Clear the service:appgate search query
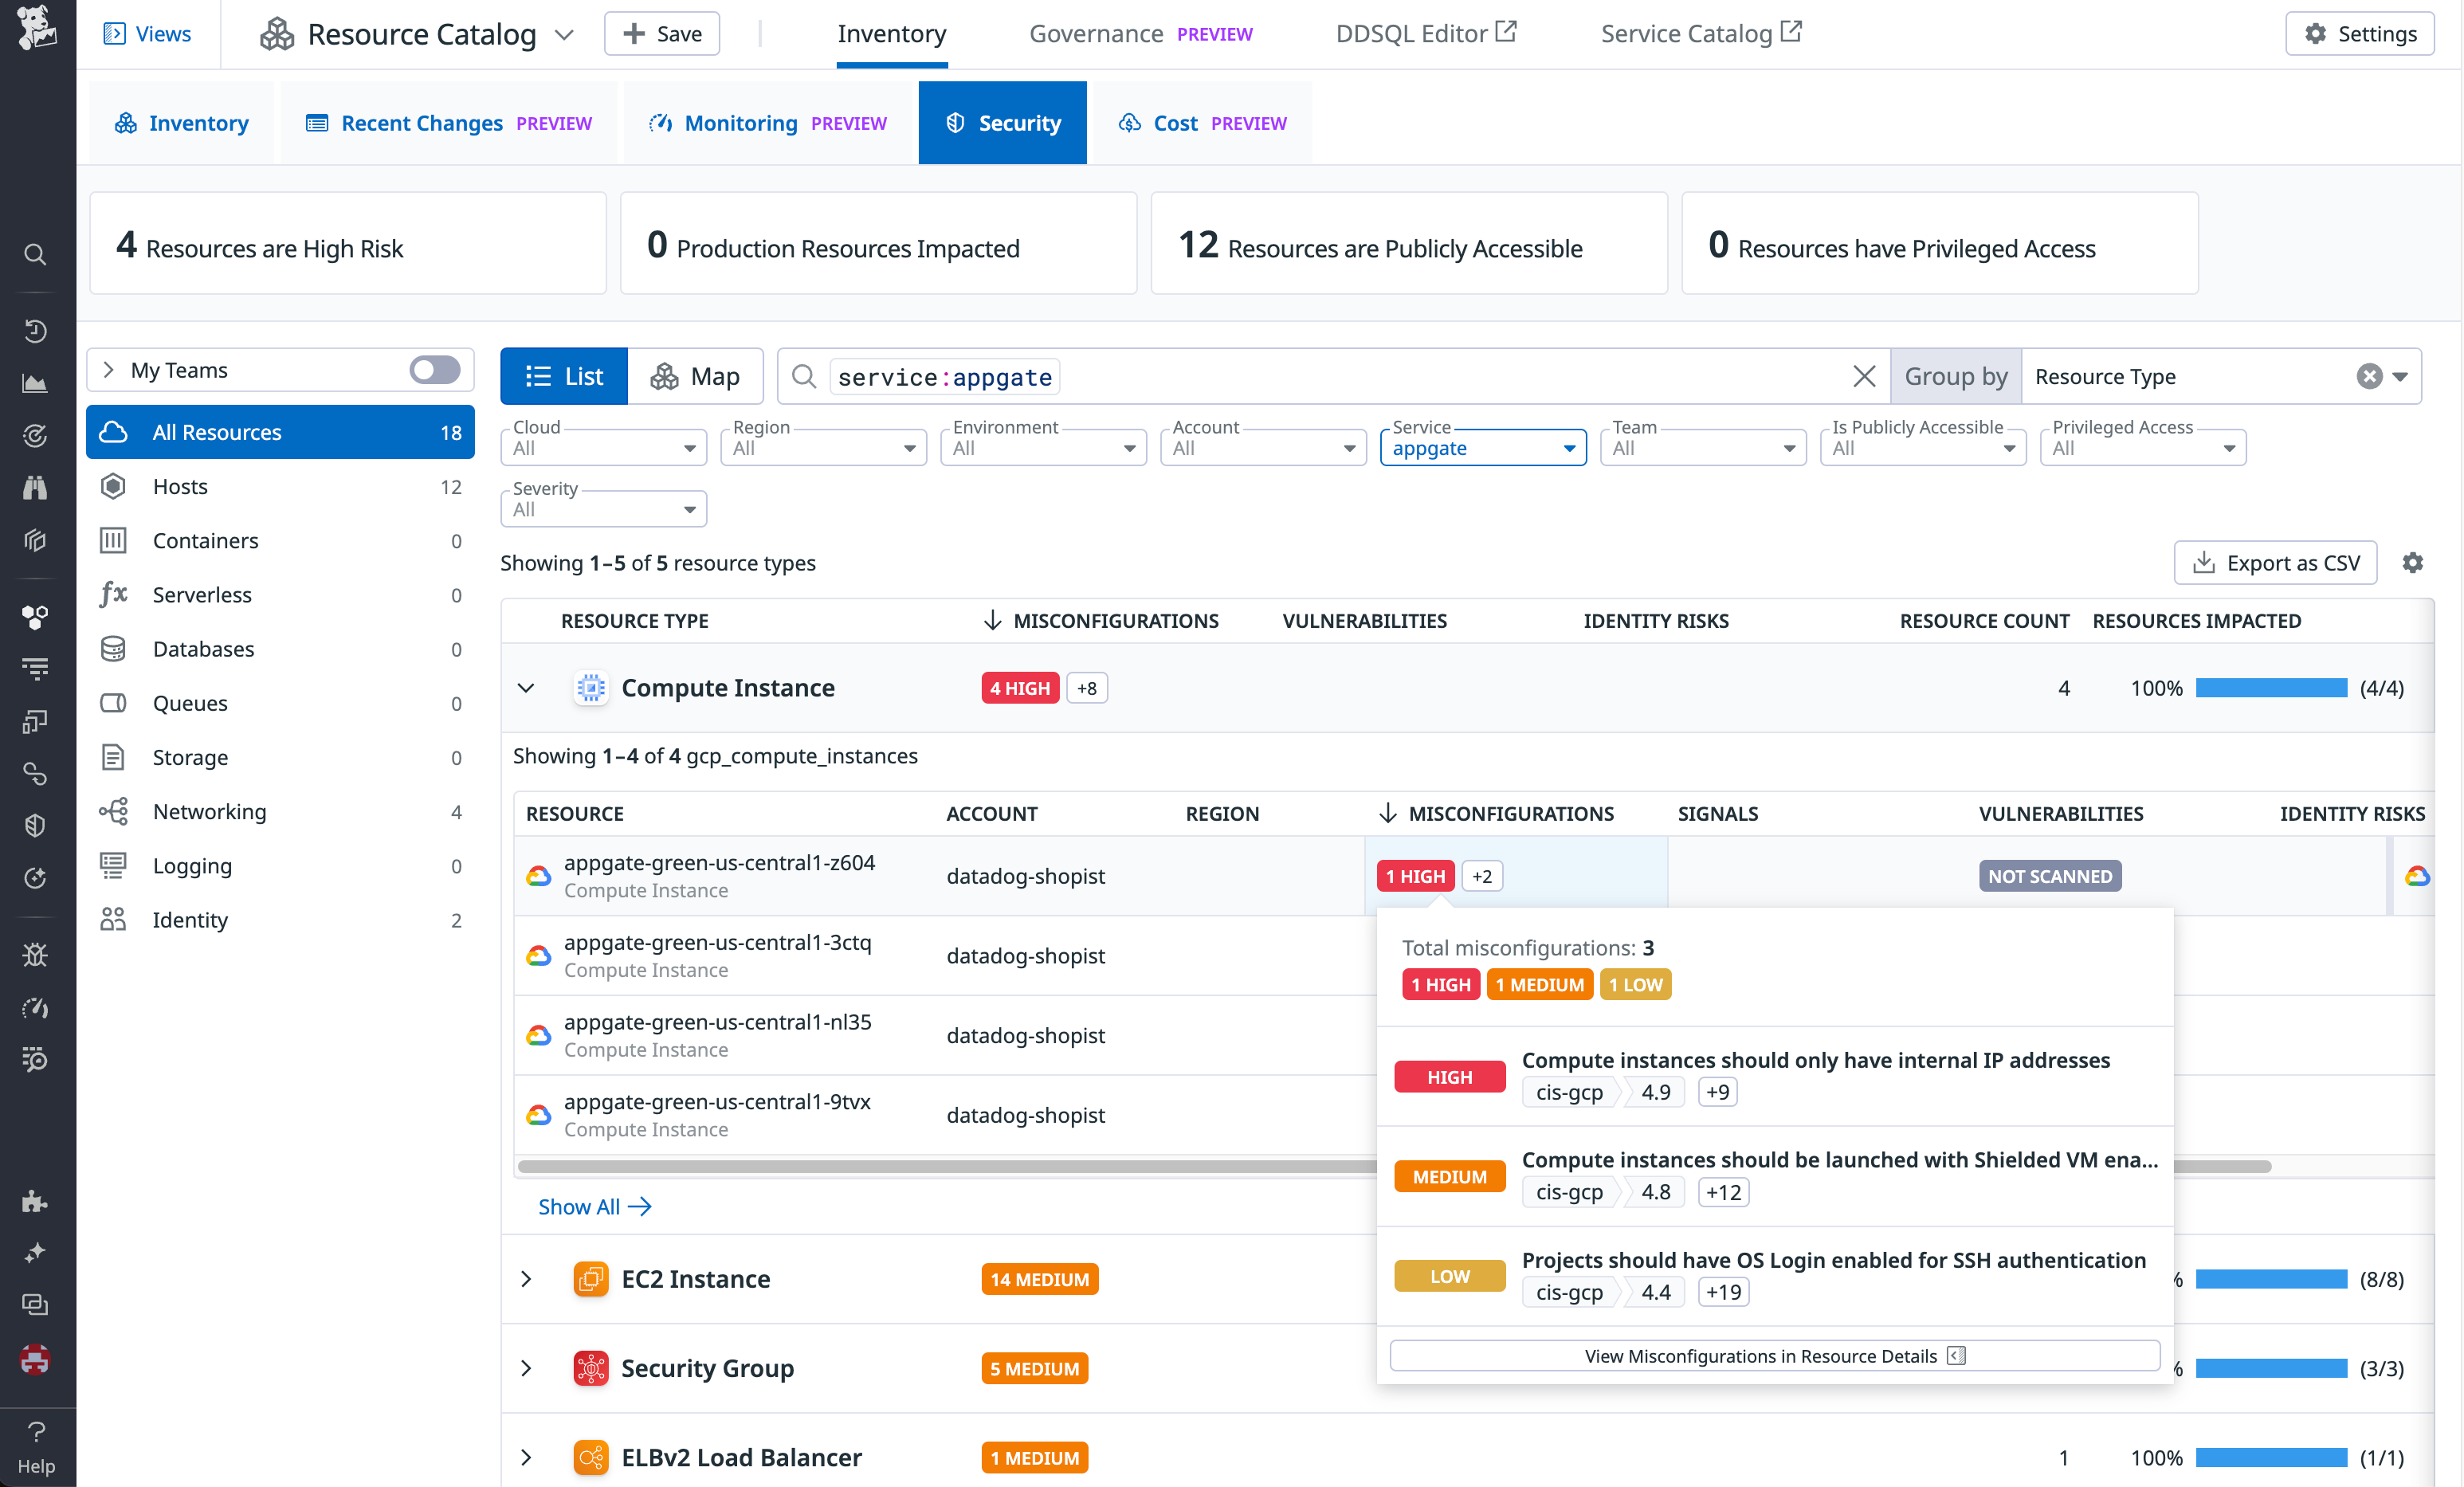 click(x=1864, y=376)
